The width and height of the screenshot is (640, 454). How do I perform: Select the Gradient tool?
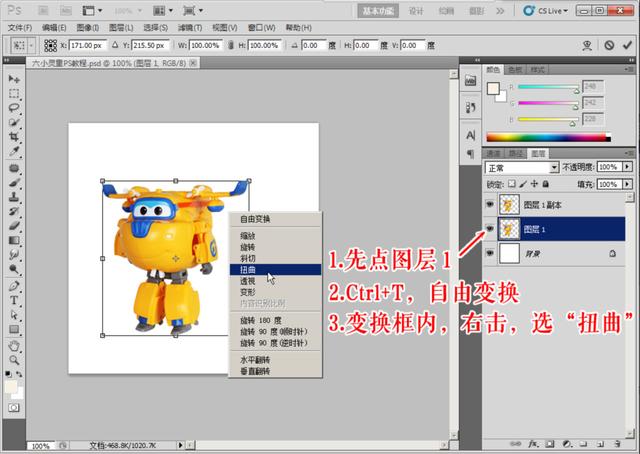coord(14,240)
